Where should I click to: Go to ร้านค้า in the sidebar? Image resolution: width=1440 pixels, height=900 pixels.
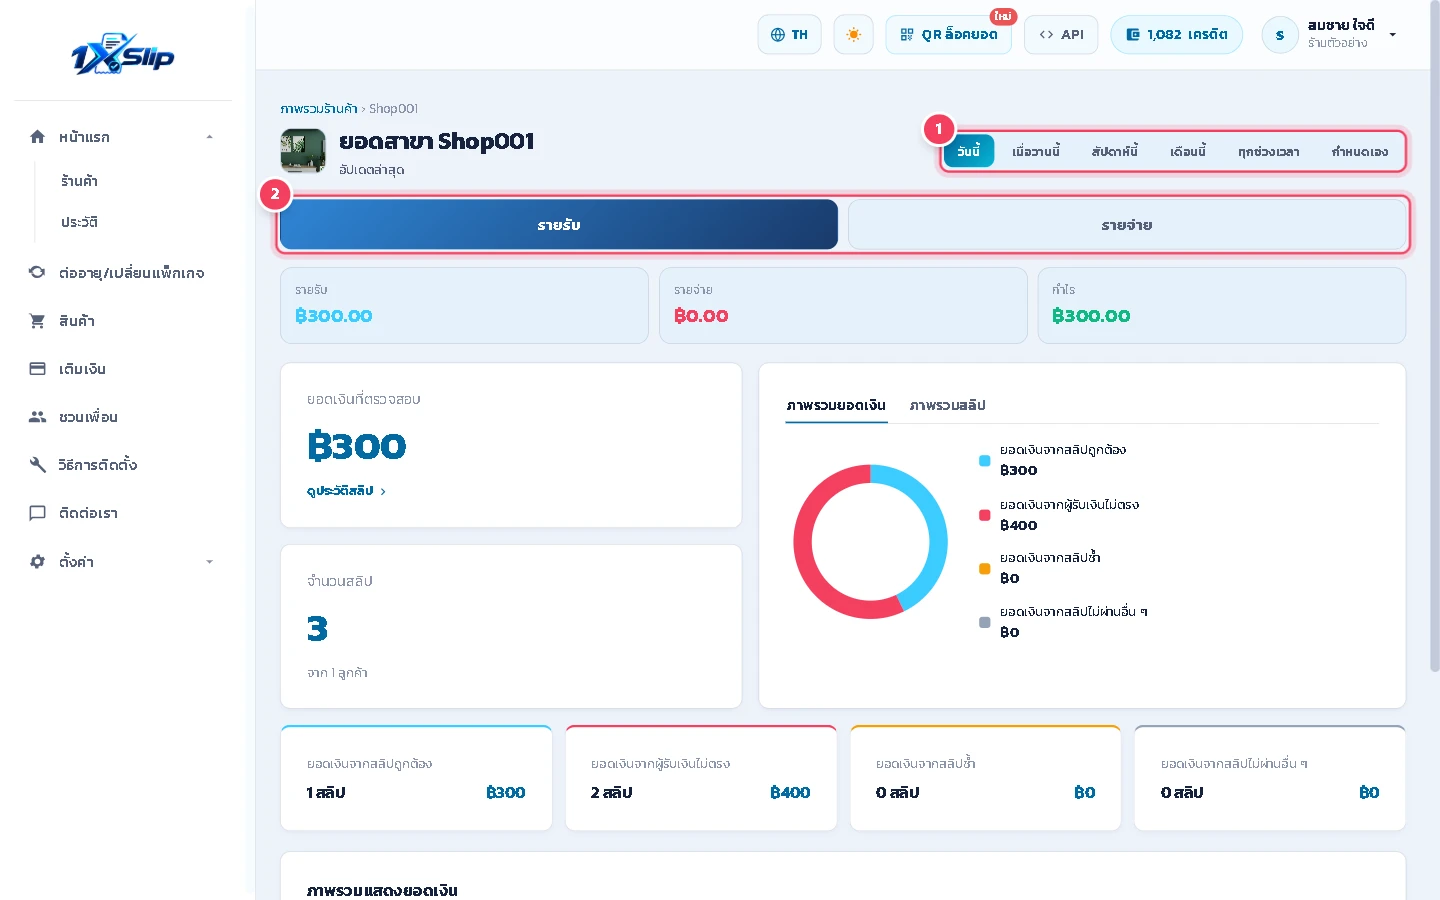[x=79, y=181]
